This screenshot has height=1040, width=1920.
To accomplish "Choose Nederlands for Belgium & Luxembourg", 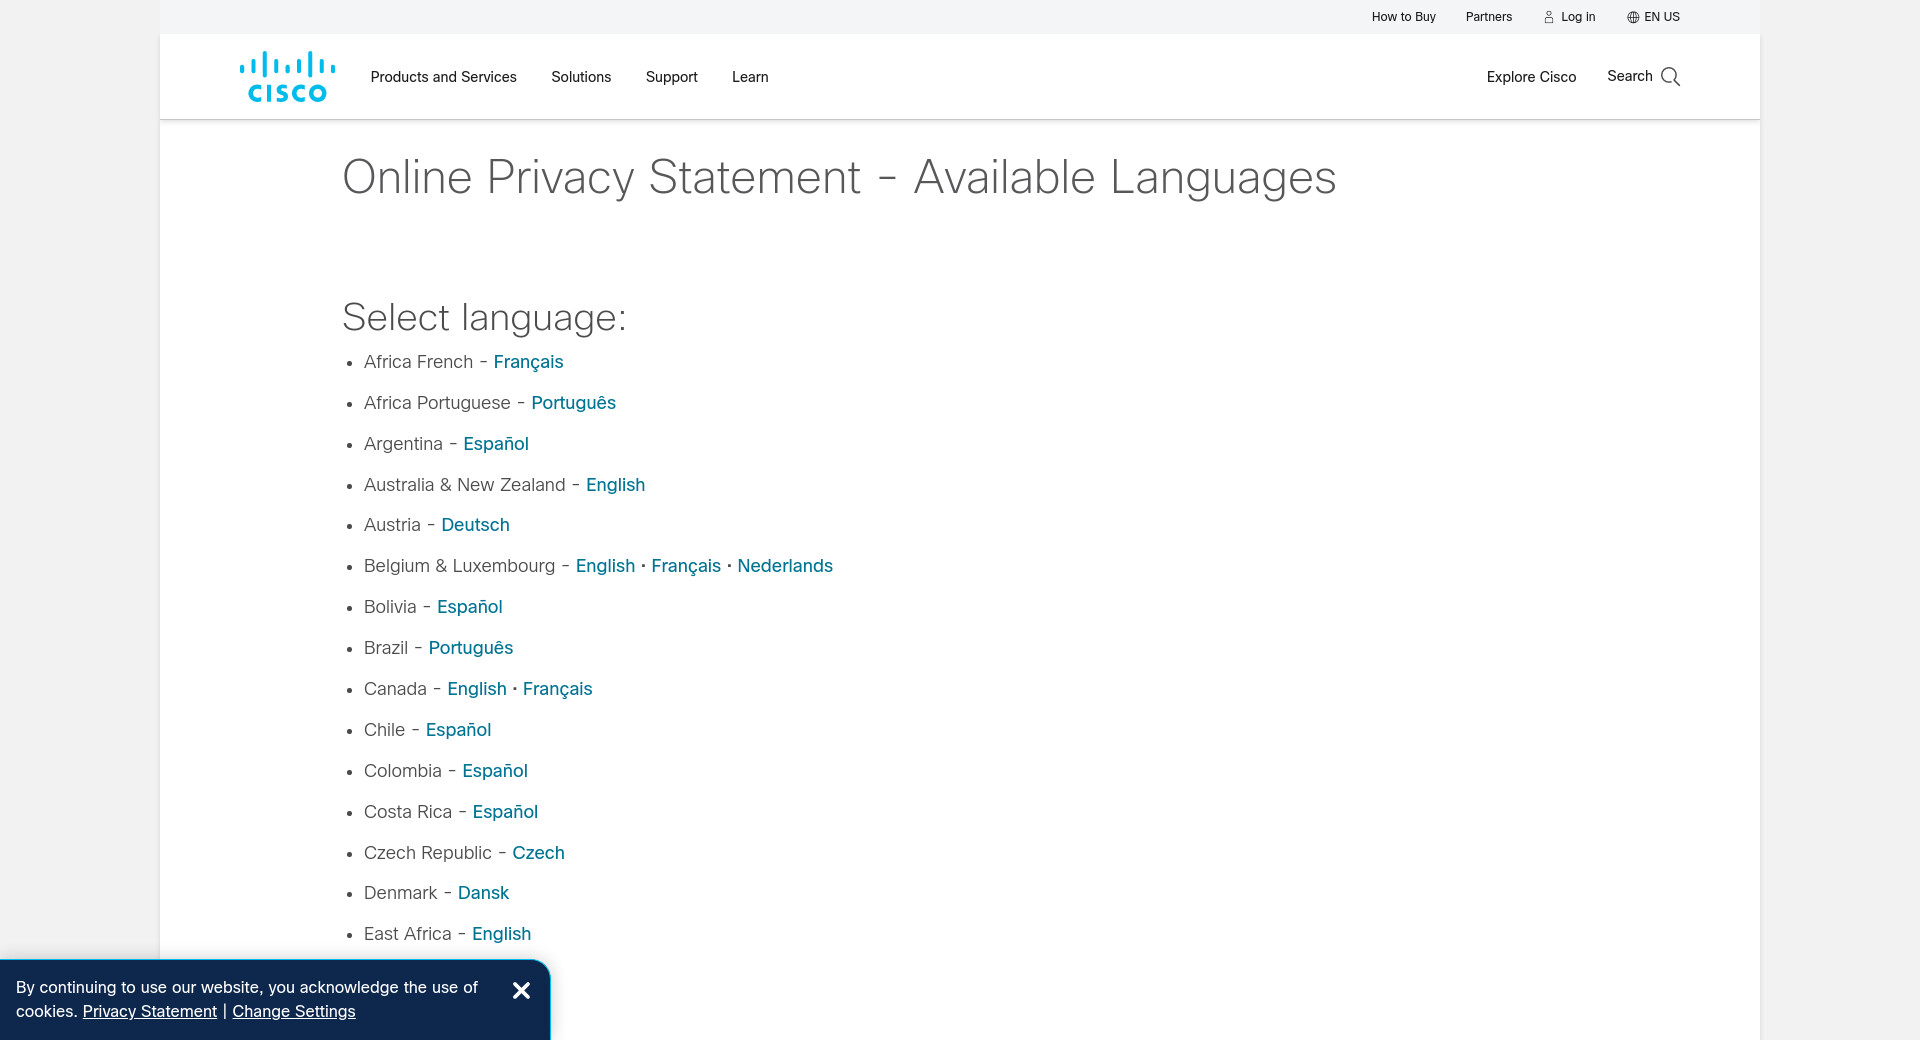I will (x=785, y=566).
